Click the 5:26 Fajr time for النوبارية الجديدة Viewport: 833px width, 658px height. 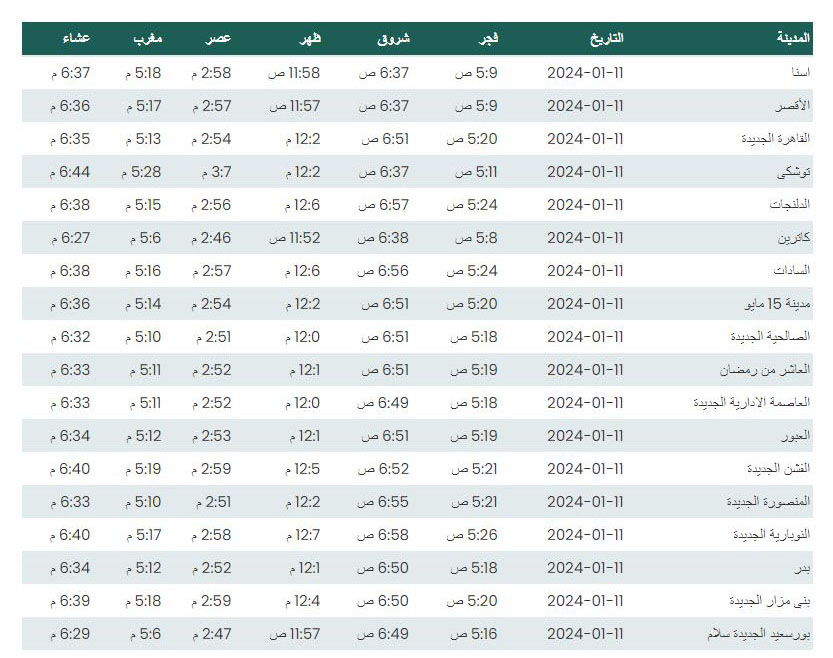point(472,535)
